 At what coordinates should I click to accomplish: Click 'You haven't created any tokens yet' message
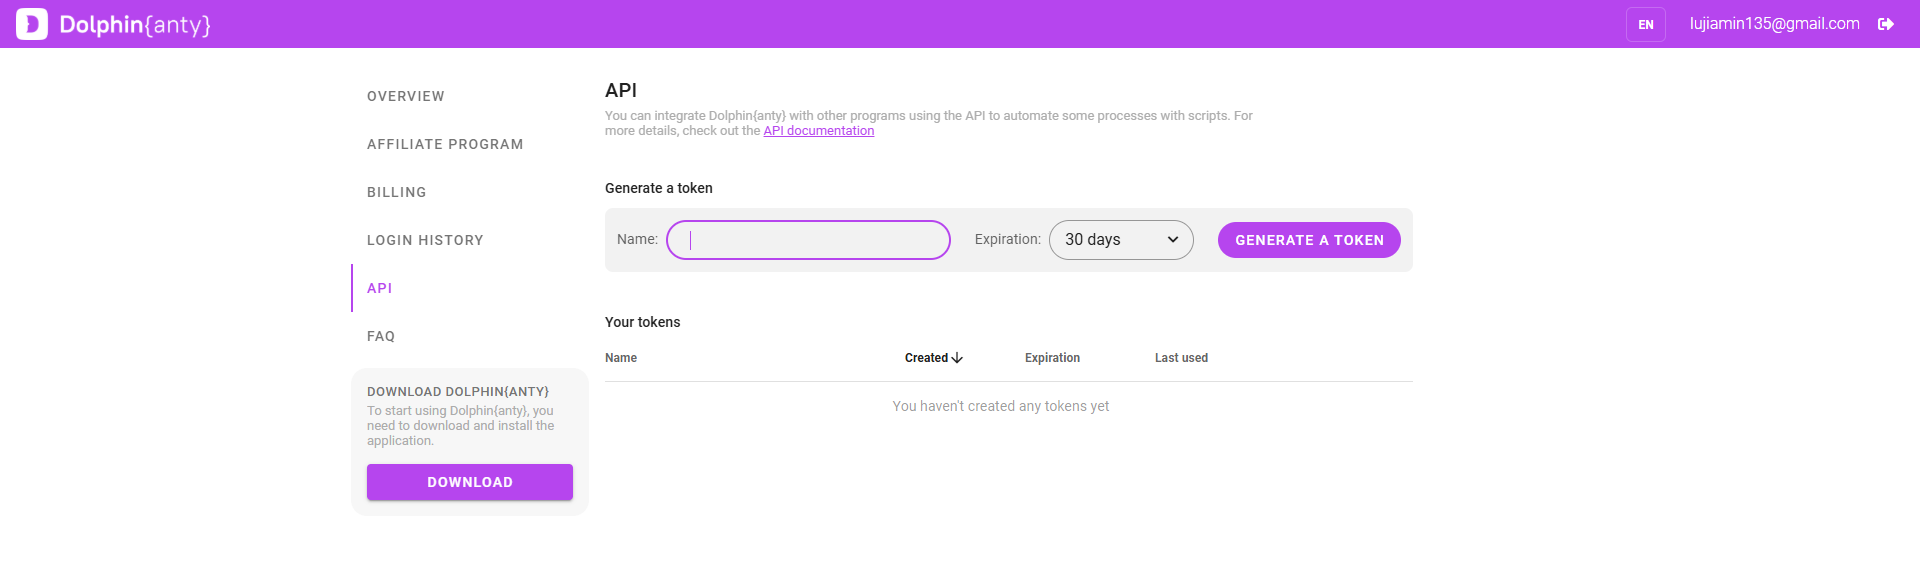click(x=1001, y=406)
